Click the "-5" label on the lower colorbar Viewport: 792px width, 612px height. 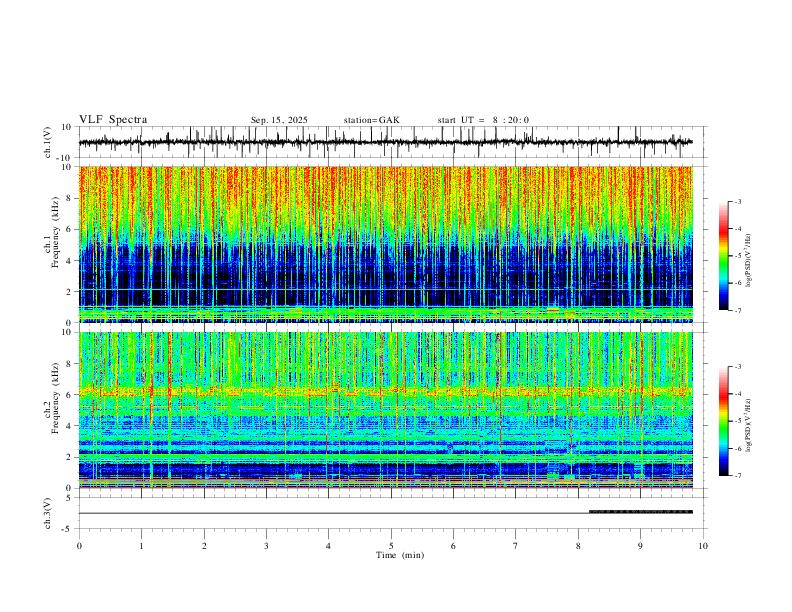738,421
